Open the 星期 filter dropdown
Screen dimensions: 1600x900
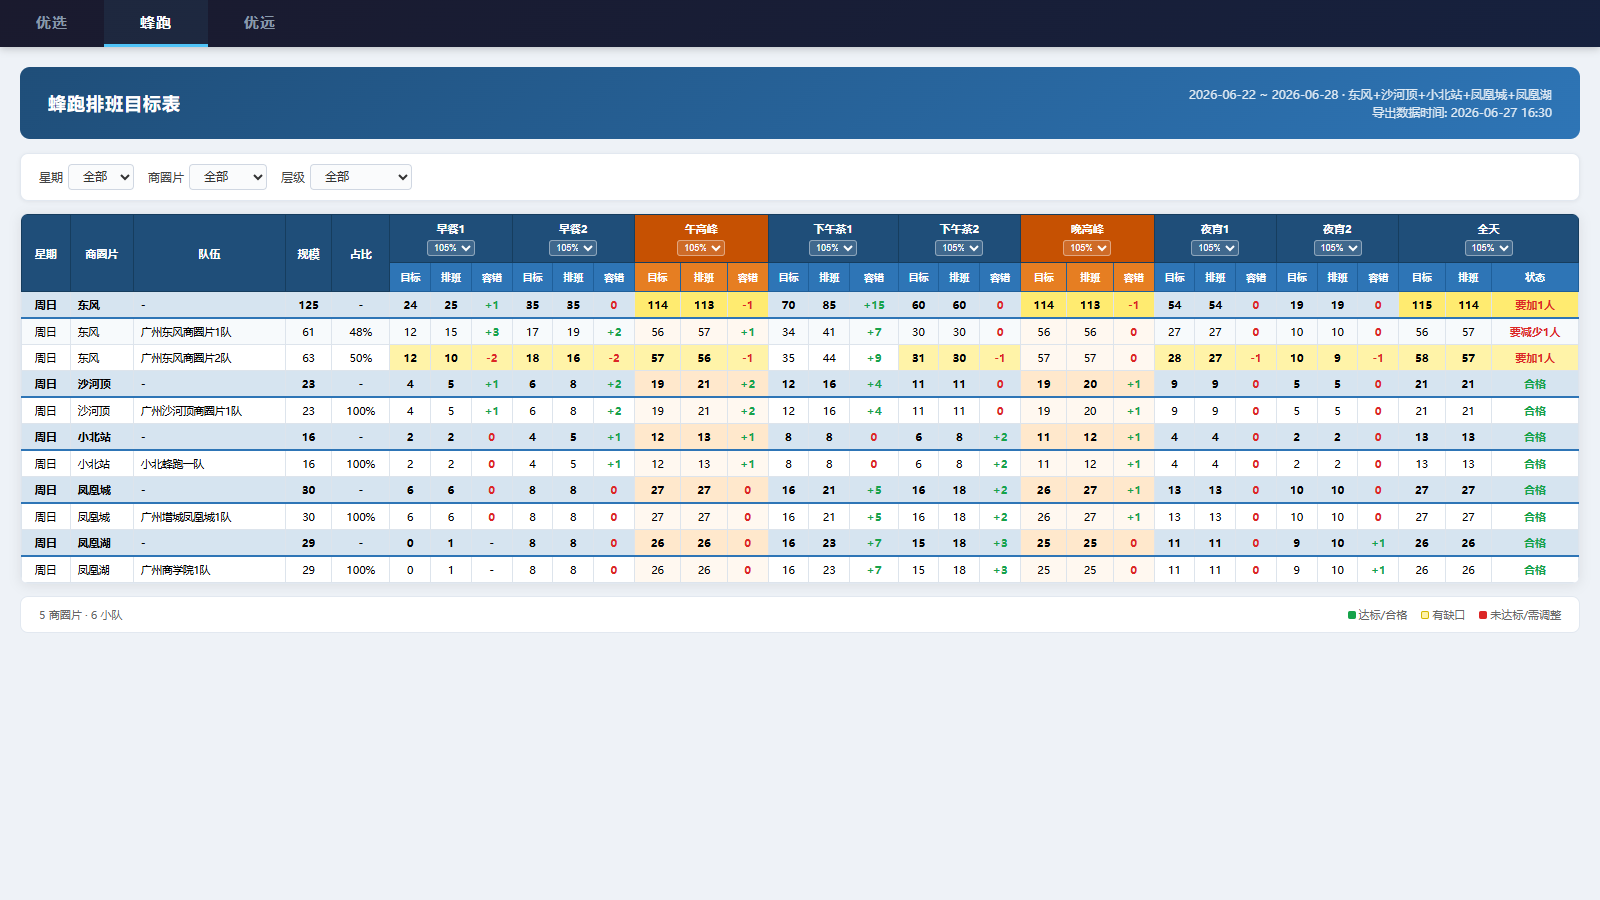(x=101, y=177)
